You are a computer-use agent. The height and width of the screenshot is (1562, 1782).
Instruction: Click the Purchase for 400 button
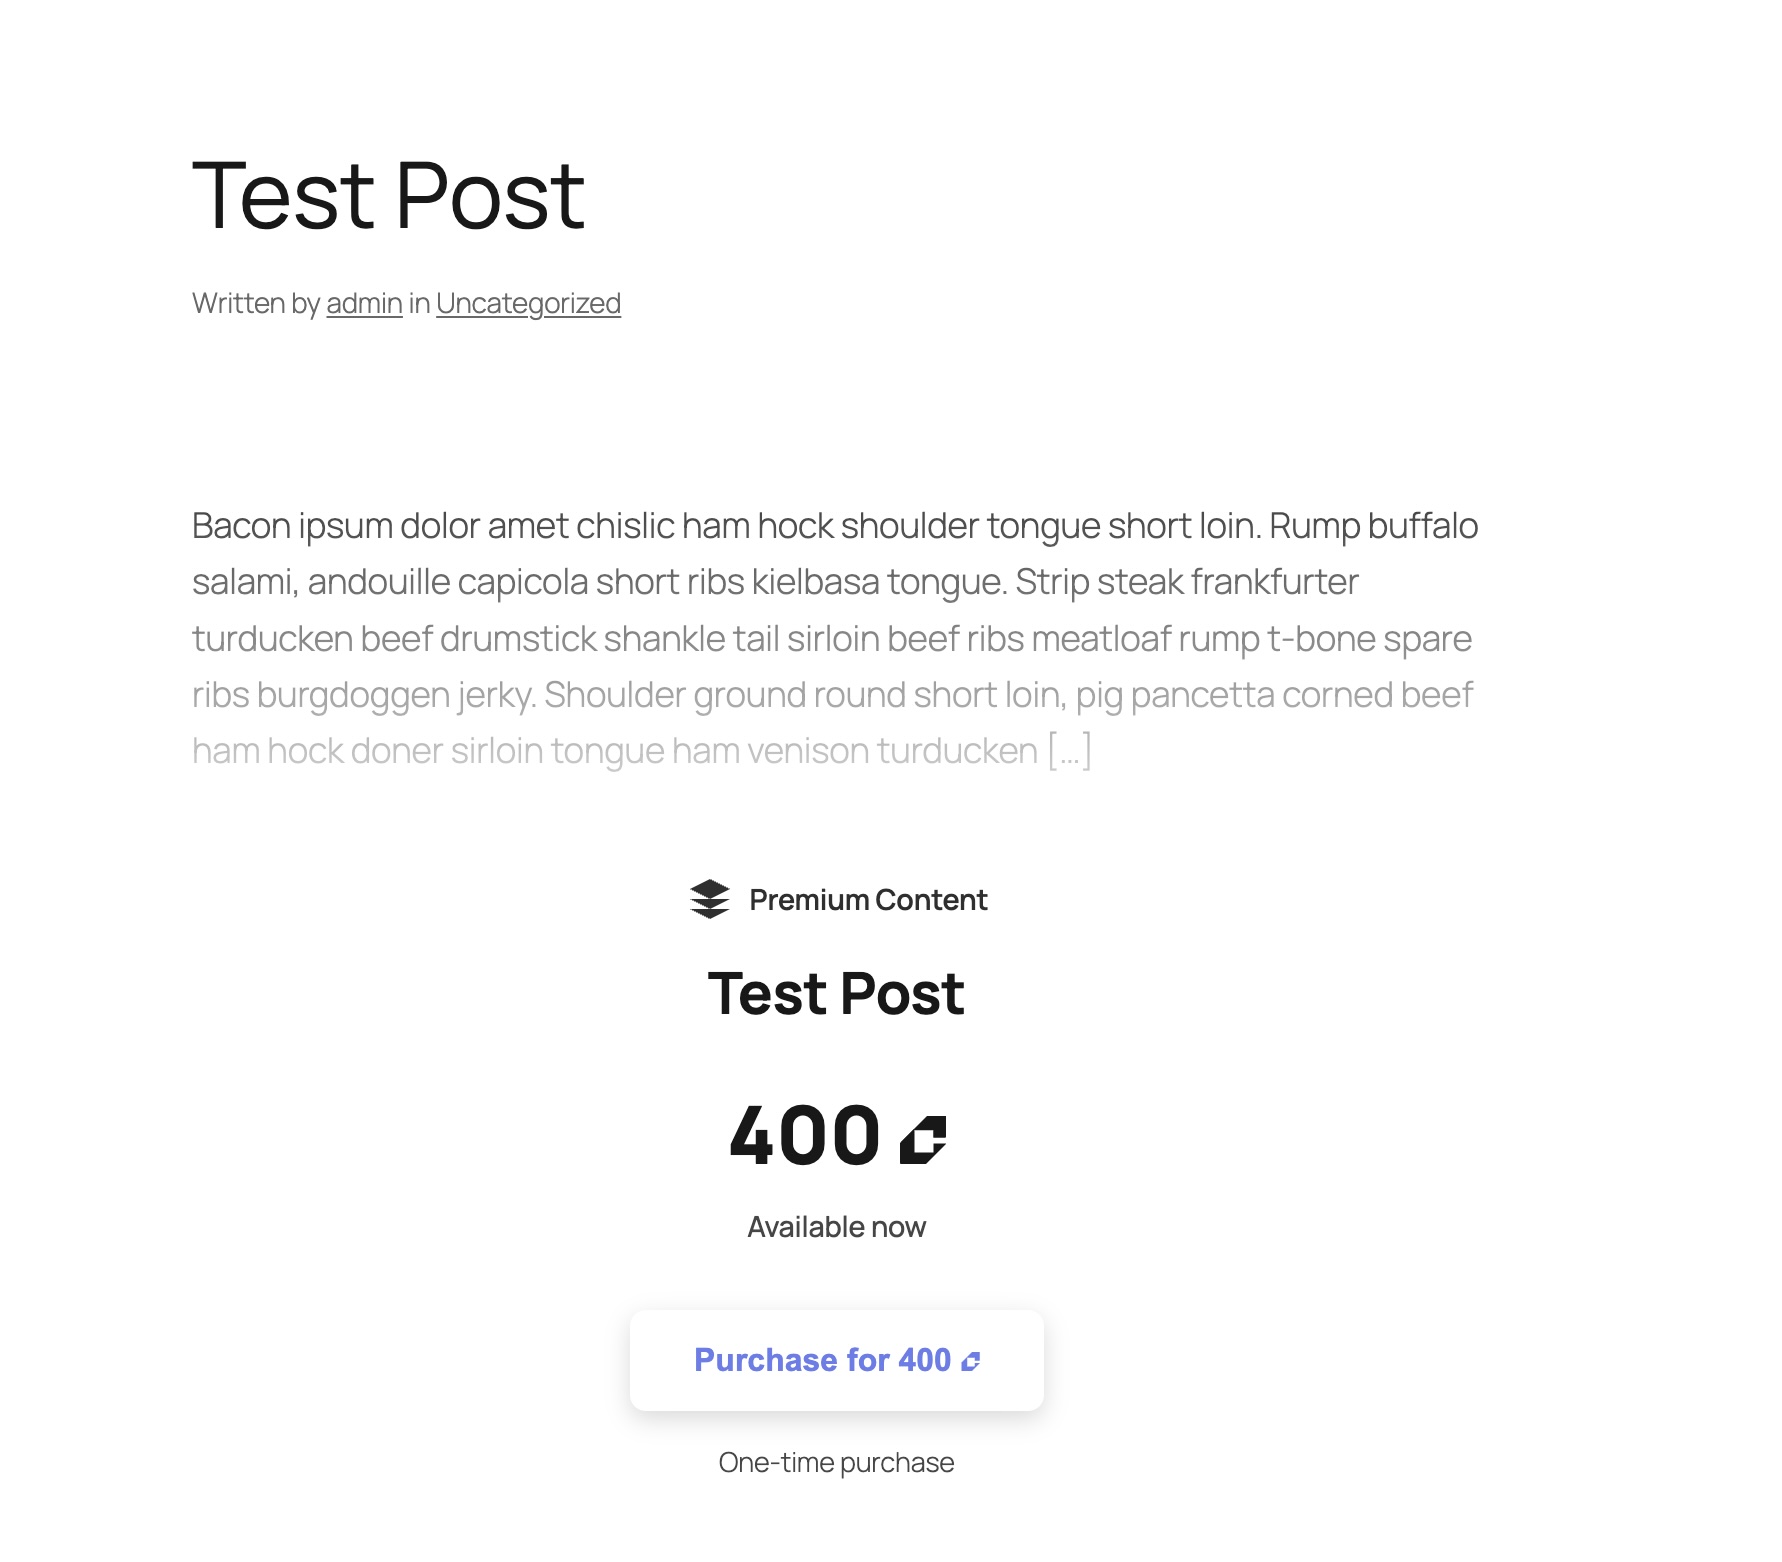click(836, 1360)
